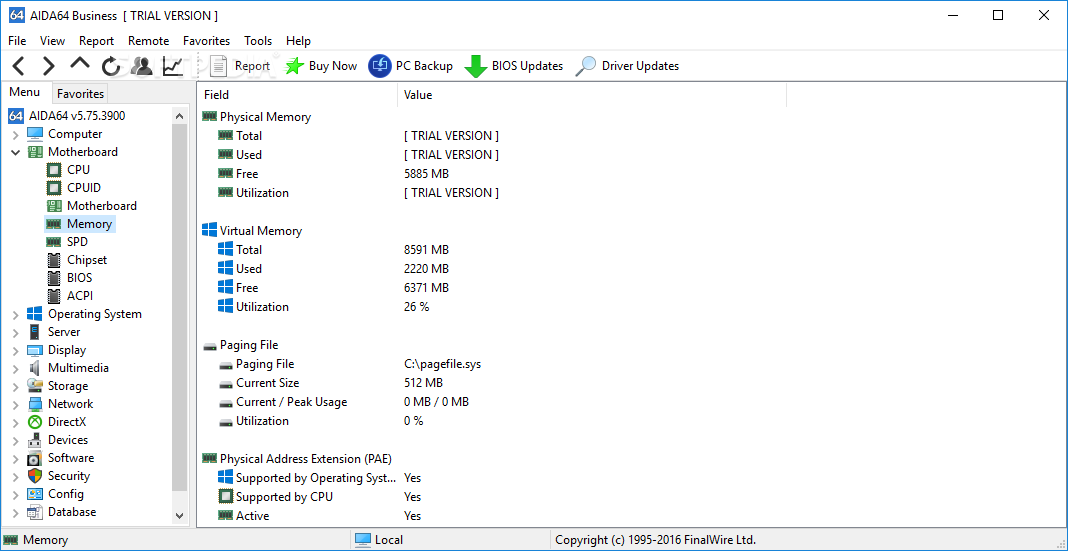Click the Database icon
The width and height of the screenshot is (1068, 551).
click(x=35, y=512)
